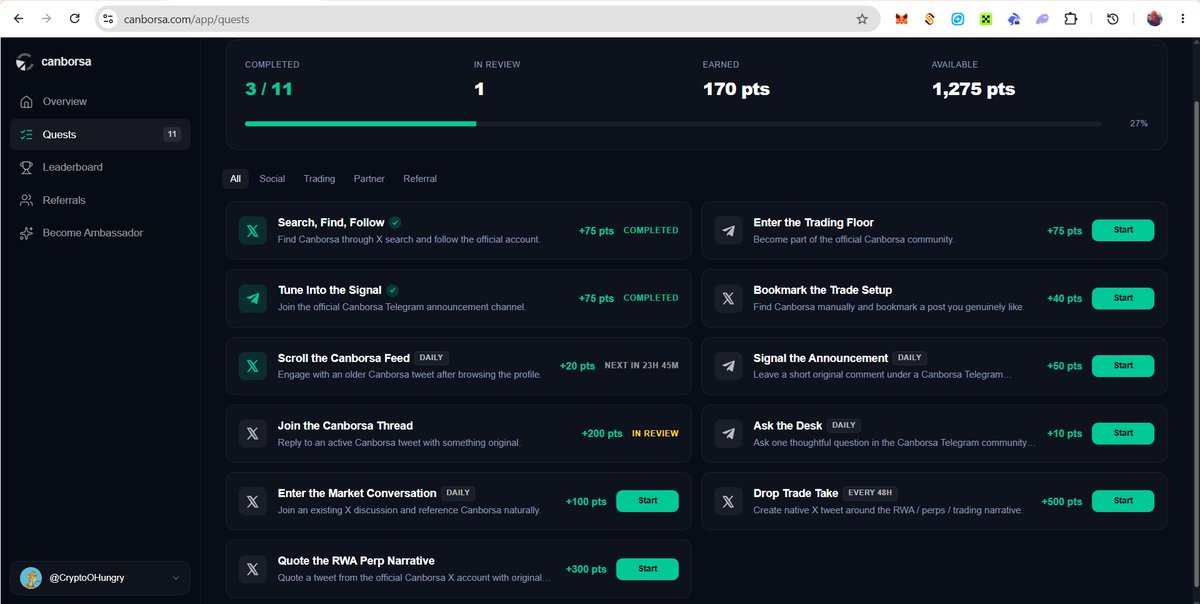The image size is (1200, 604).
Task: Click the Become Ambassador sparkle icon
Action: 26,233
